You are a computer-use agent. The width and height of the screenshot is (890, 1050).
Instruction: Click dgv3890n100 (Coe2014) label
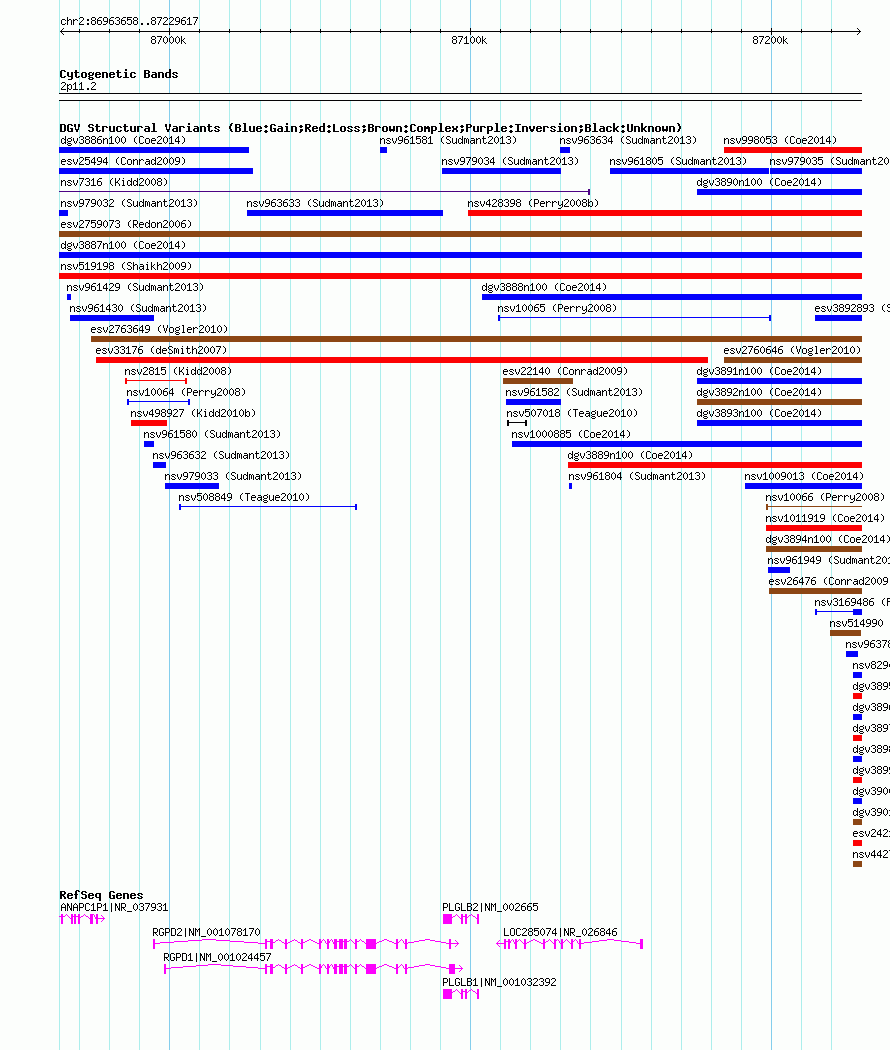coord(759,181)
